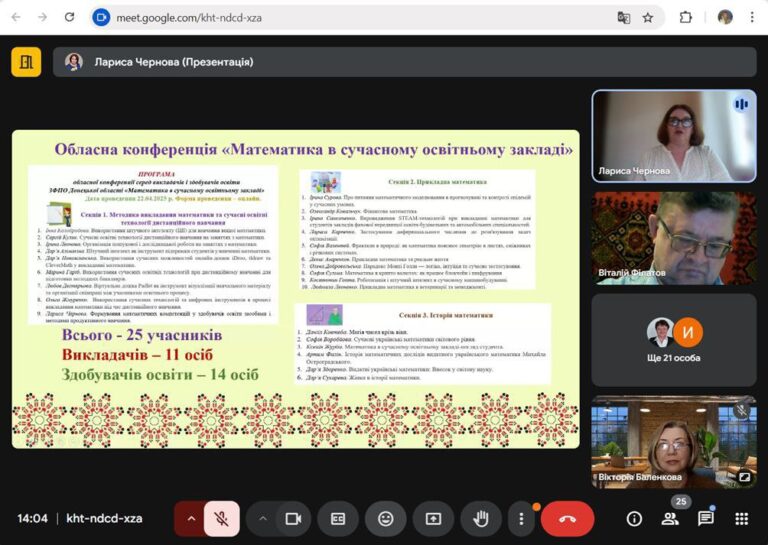Screen dimensions: 768x545
Task: Unmute the microphone
Action: coord(222,519)
